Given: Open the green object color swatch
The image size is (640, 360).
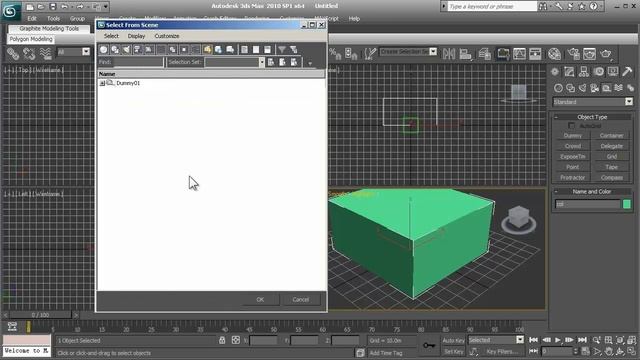Looking at the screenshot, I should tap(627, 204).
